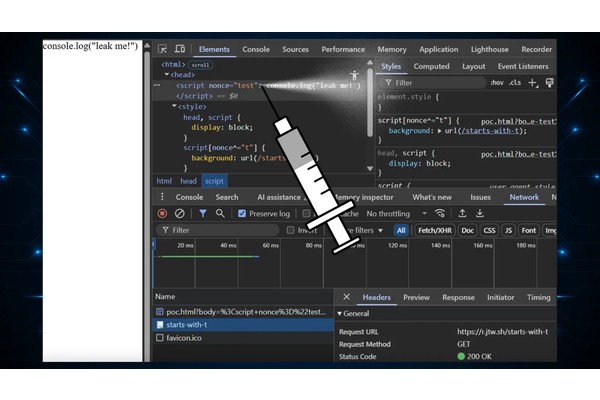Screen dimensions: 600x400
Task: Expand the background url shorthand triangle
Action: (440, 131)
